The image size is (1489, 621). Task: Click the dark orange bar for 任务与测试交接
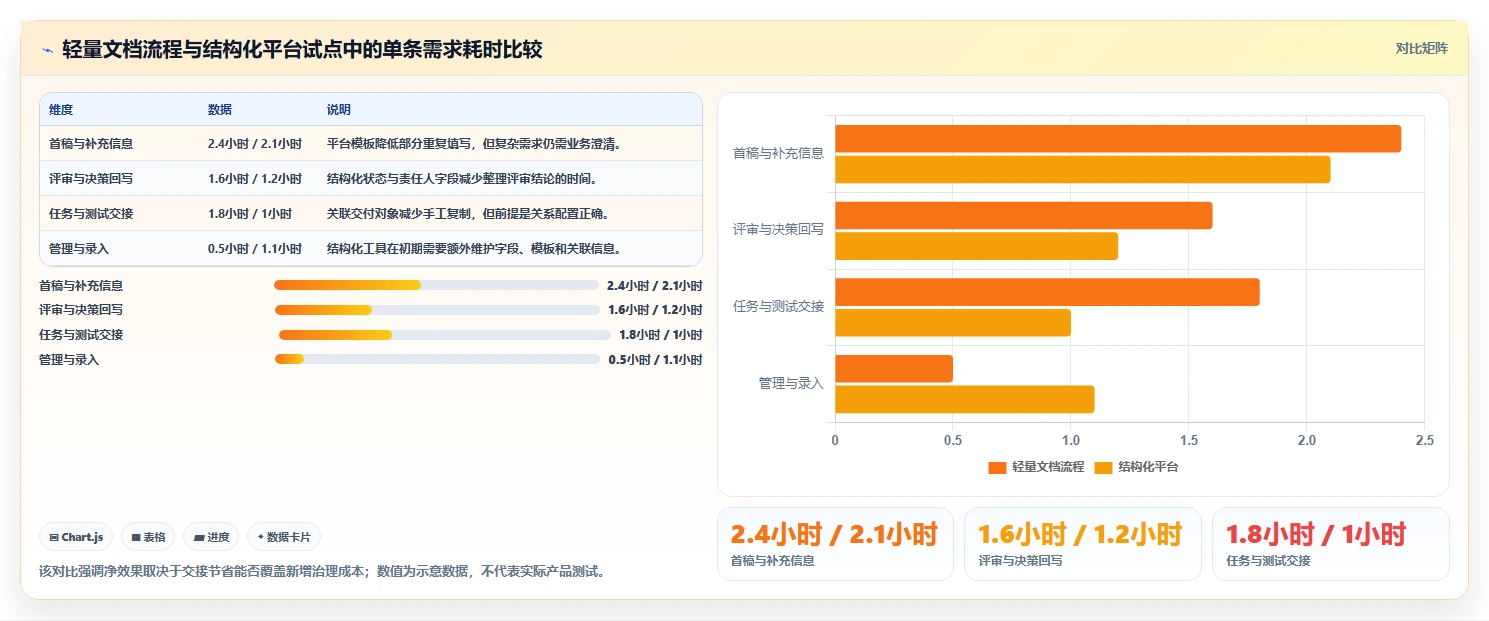point(1047,292)
